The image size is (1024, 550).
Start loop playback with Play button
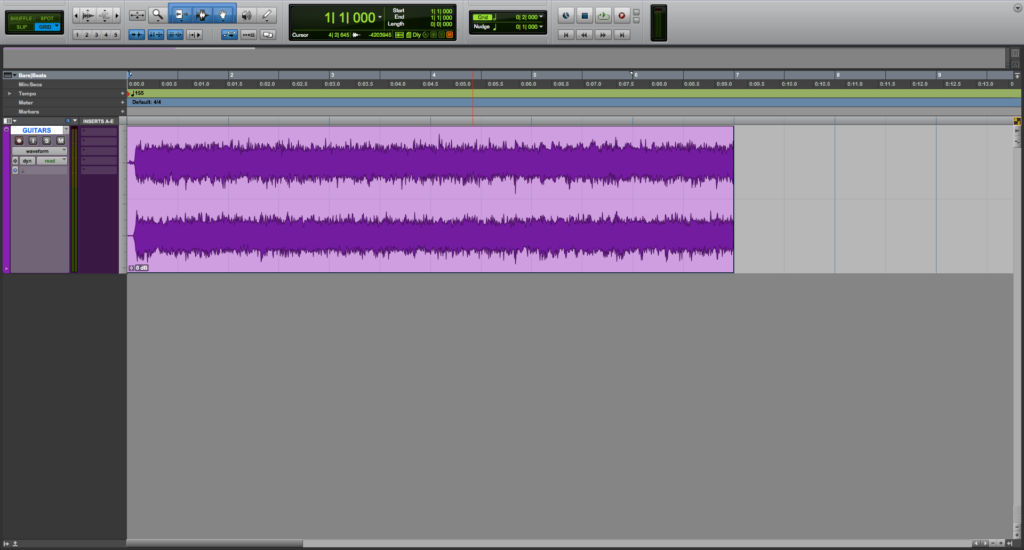point(603,16)
